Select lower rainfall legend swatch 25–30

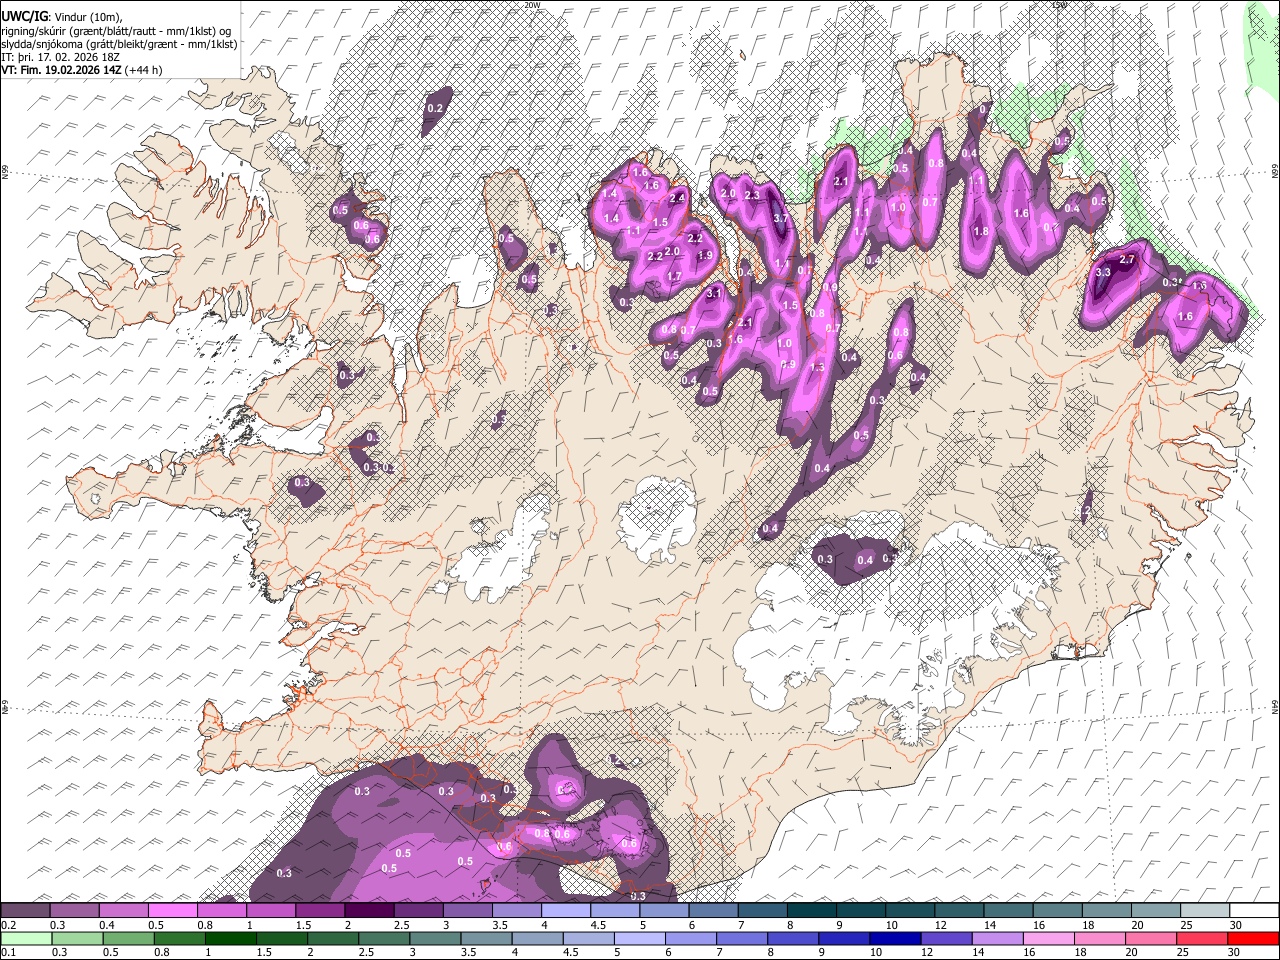[x=1204, y=938]
